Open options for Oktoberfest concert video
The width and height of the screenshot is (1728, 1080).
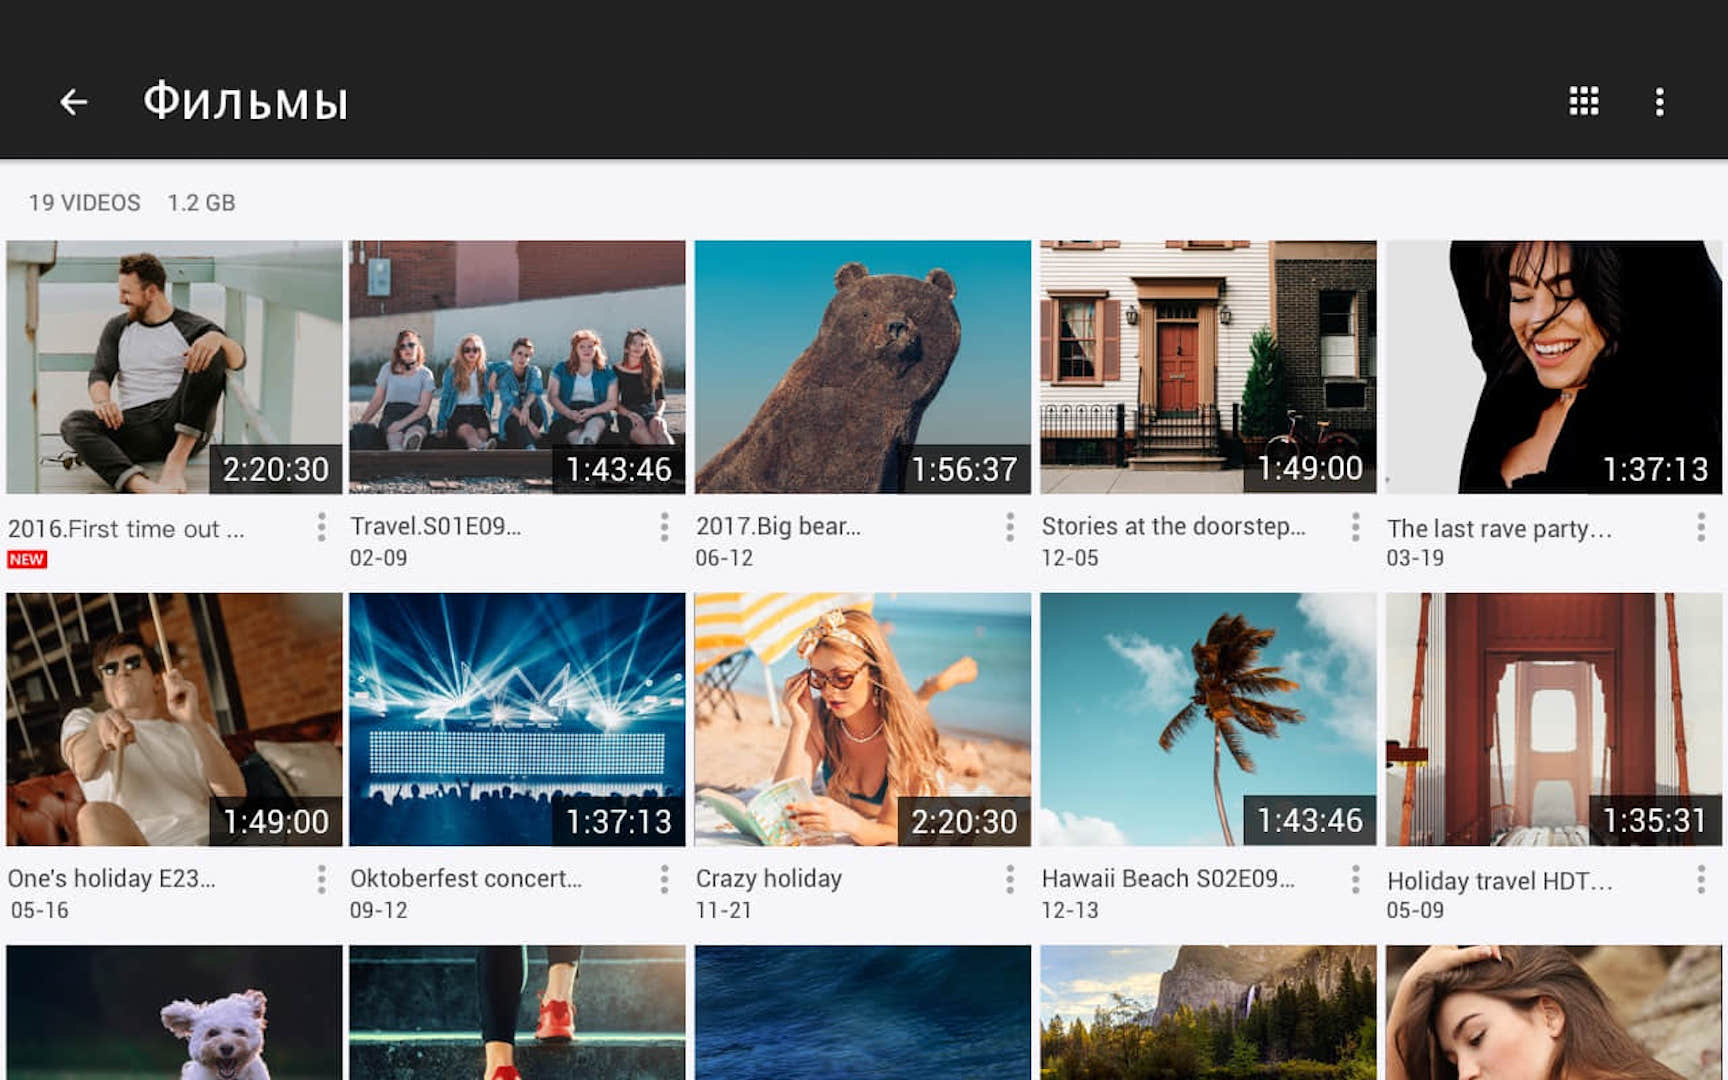click(664, 879)
